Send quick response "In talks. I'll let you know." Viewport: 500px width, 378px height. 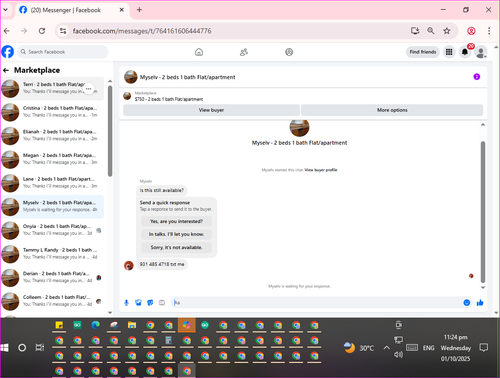click(176, 234)
